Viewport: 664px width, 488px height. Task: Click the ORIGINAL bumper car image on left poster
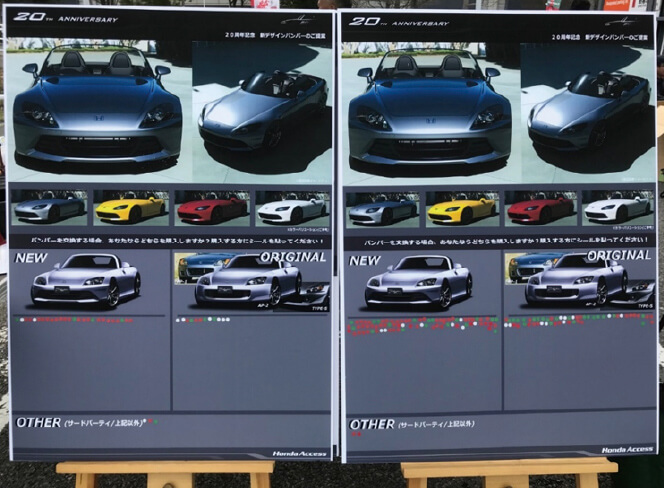click(x=248, y=281)
